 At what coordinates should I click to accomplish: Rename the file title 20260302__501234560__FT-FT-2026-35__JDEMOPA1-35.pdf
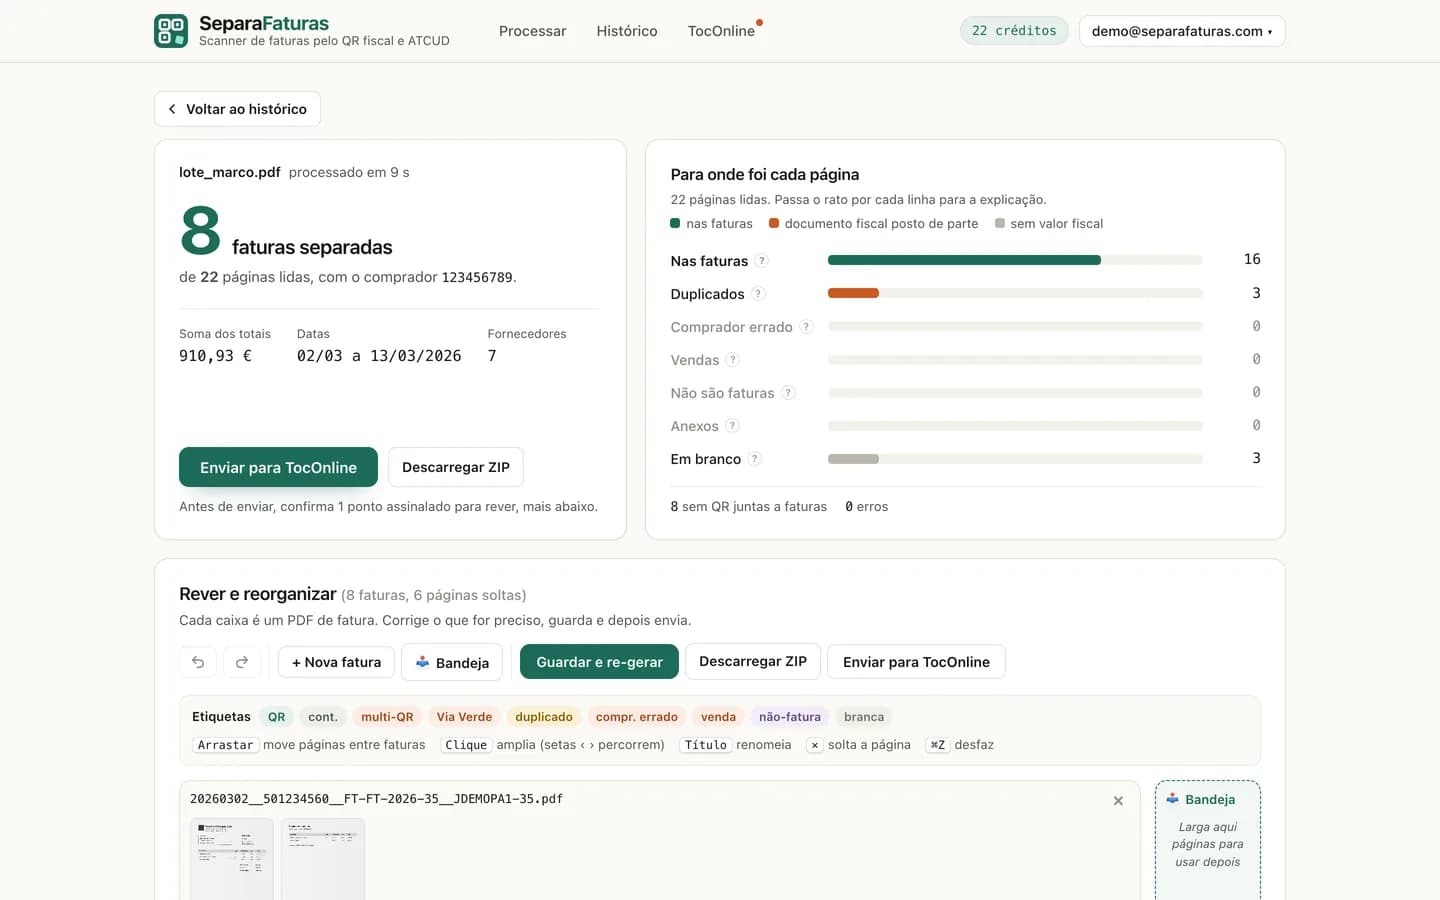pyautogui.click(x=376, y=799)
